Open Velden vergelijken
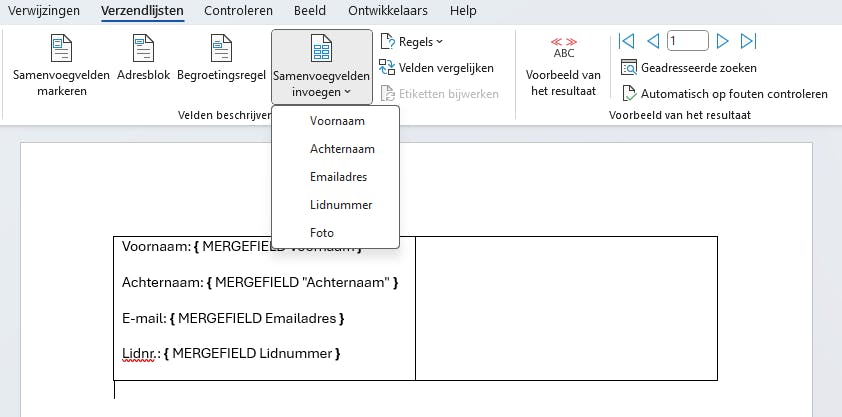This screenshot has width=842, height=417. [x=437, y=68]
